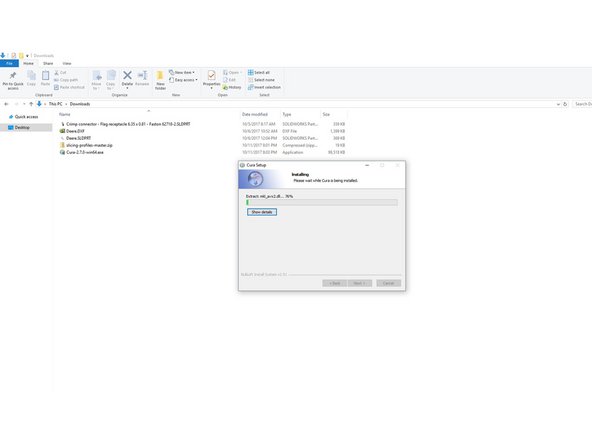Expand the Properties dropdown arrow
592x444 pixels.
click(x=211, y=88)
